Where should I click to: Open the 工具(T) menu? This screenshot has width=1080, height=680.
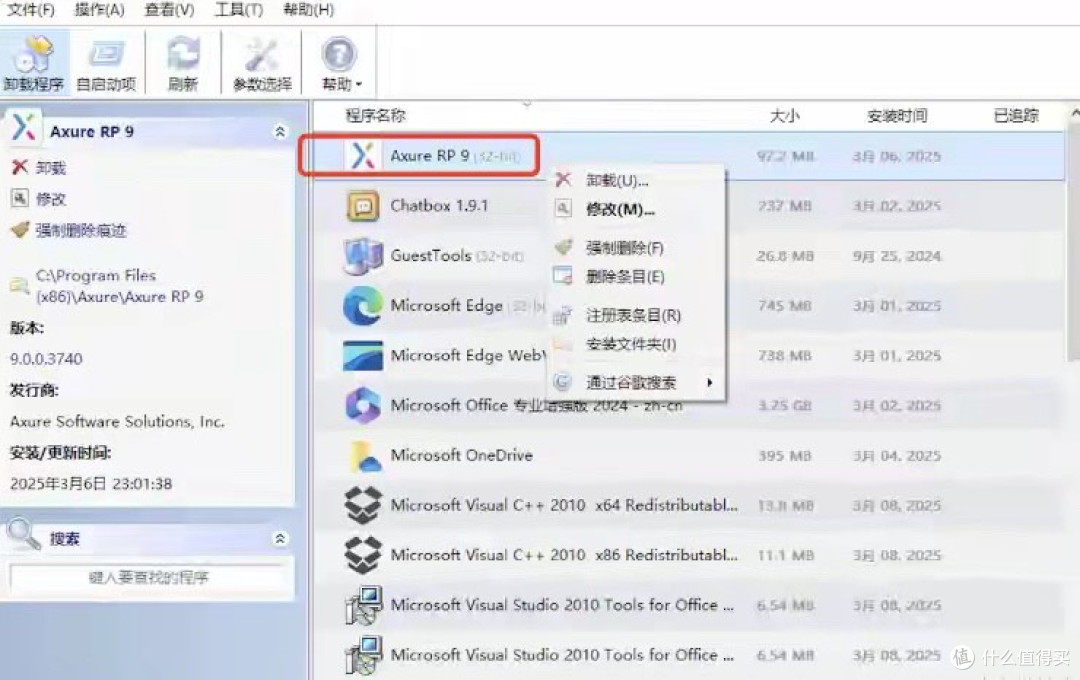coord(239,10)
